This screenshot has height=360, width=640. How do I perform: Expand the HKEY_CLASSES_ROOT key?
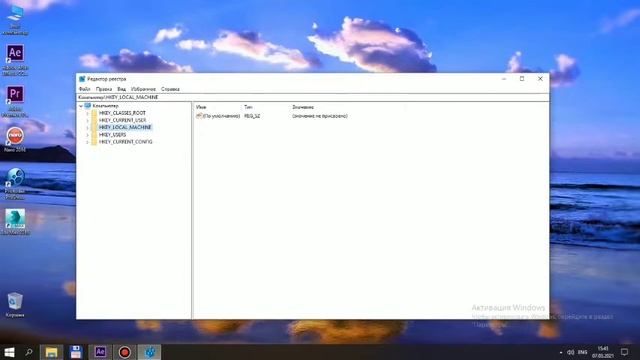tap(87, 113)
